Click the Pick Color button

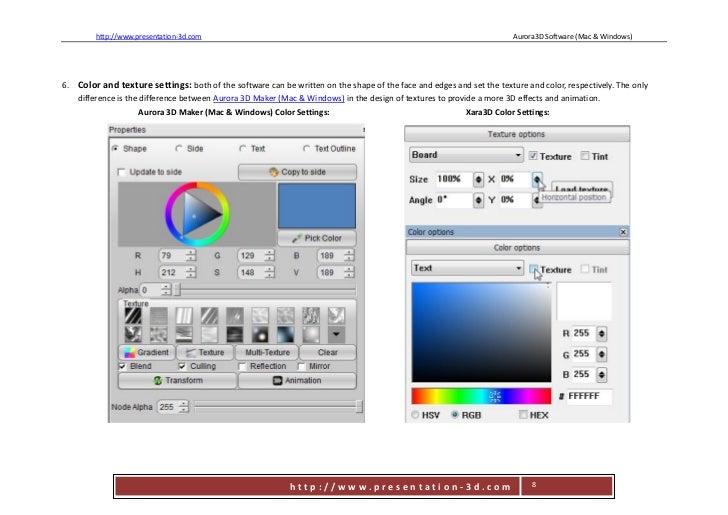(x=317, y=238)
